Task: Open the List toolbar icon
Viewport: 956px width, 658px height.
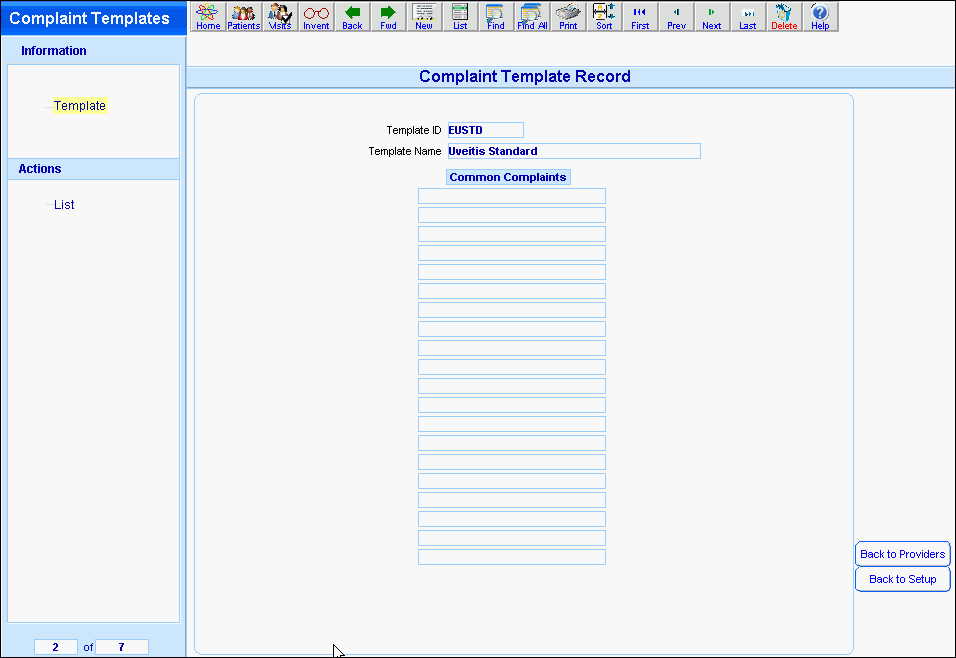Action: [460, 16]
